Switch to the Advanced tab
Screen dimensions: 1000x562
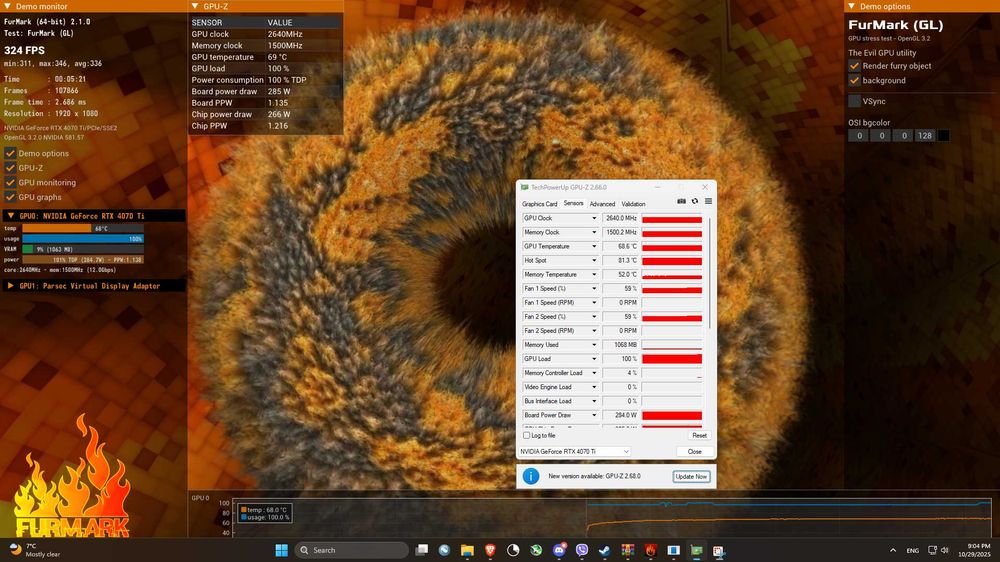pos(602,204)
